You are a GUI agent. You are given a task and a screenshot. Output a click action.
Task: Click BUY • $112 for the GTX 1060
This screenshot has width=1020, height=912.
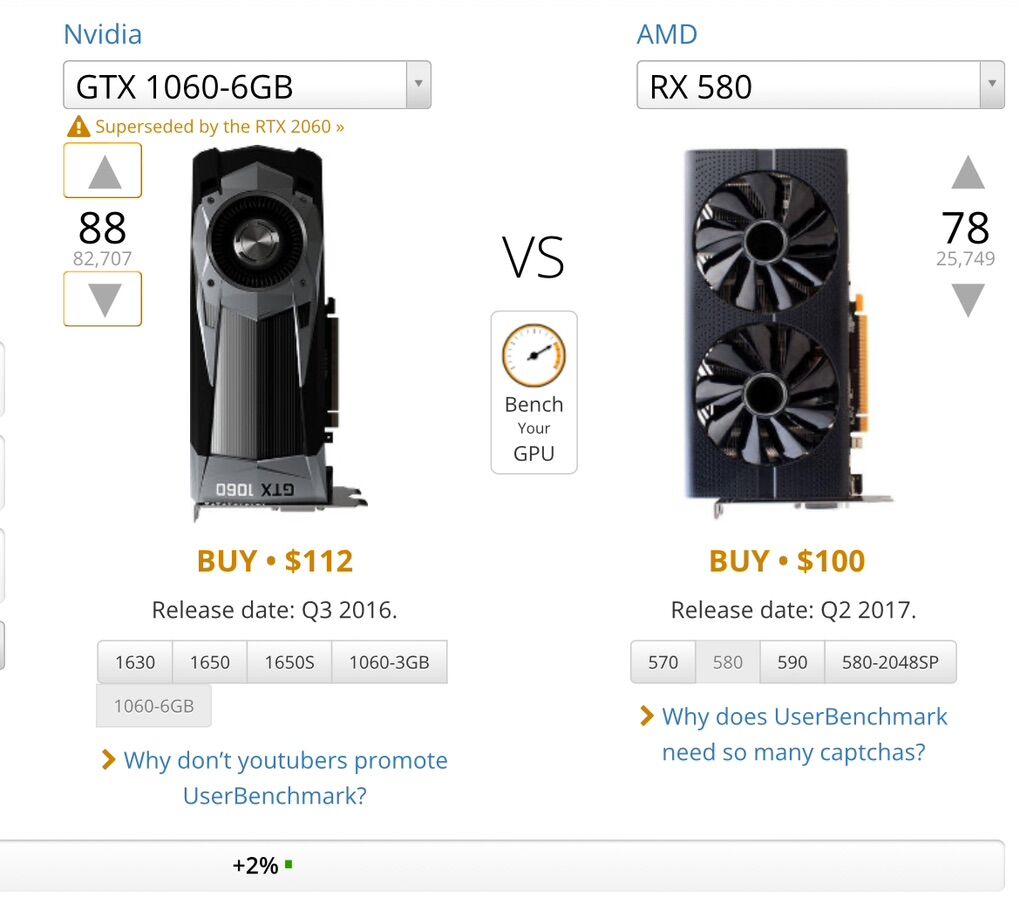275,561
